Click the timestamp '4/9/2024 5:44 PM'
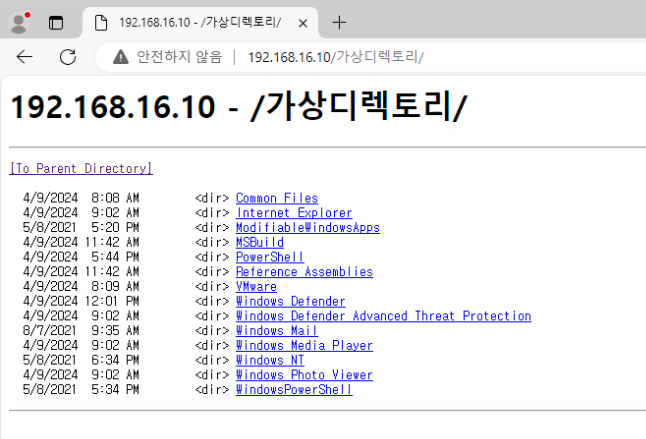This screenshot has width=646, height=439. (x=81, y=257)
